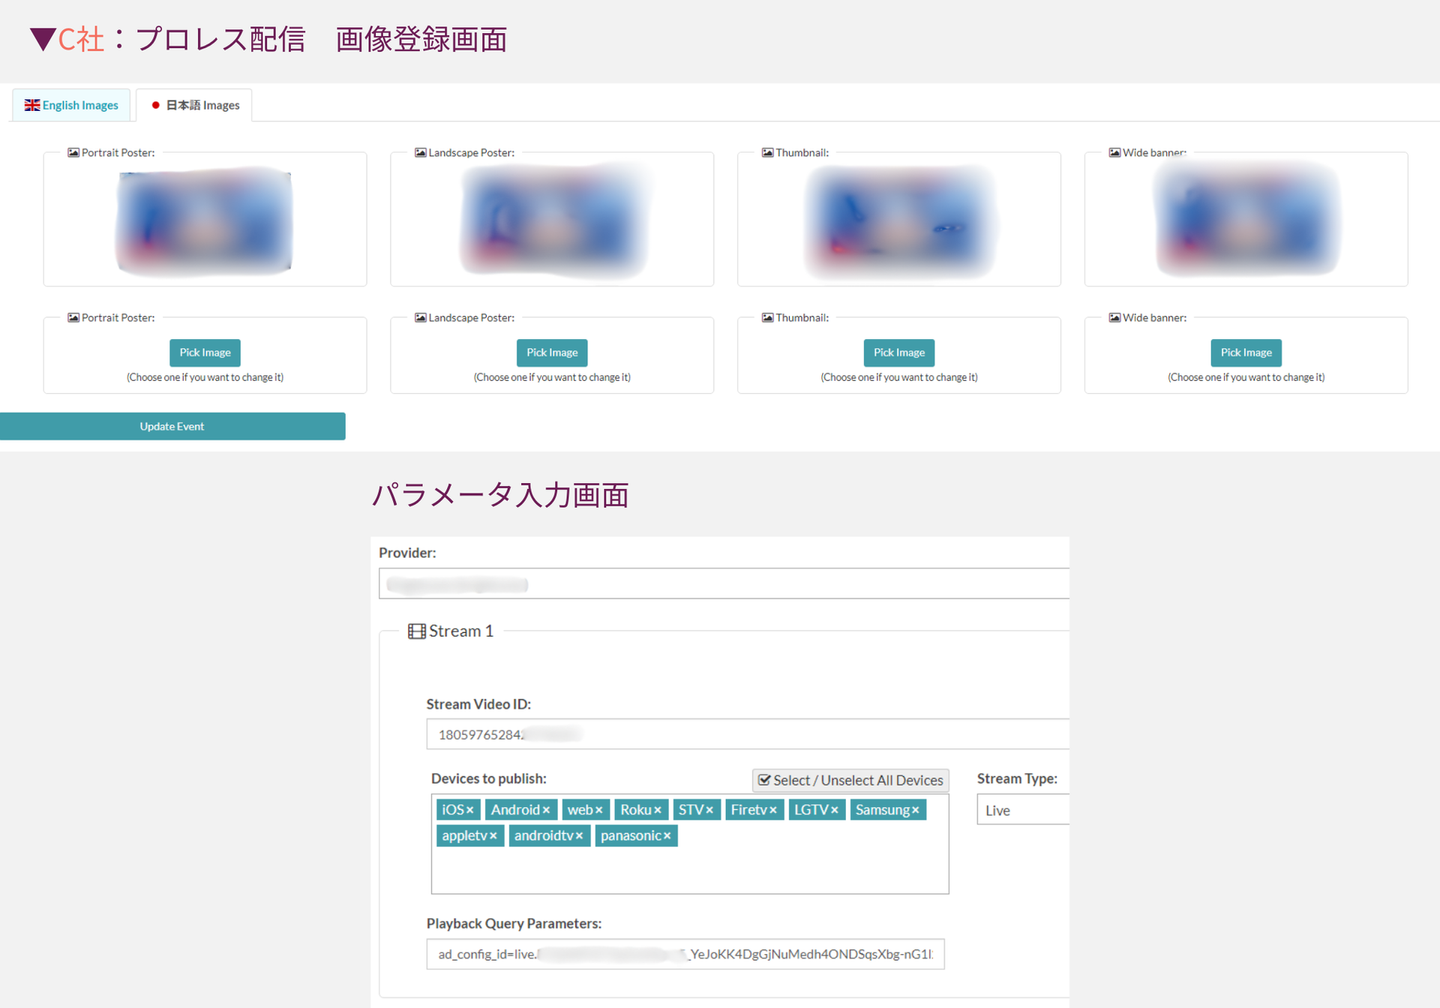
Task: Click Pick Image for Landscape Poster
Action: [552, 353]
